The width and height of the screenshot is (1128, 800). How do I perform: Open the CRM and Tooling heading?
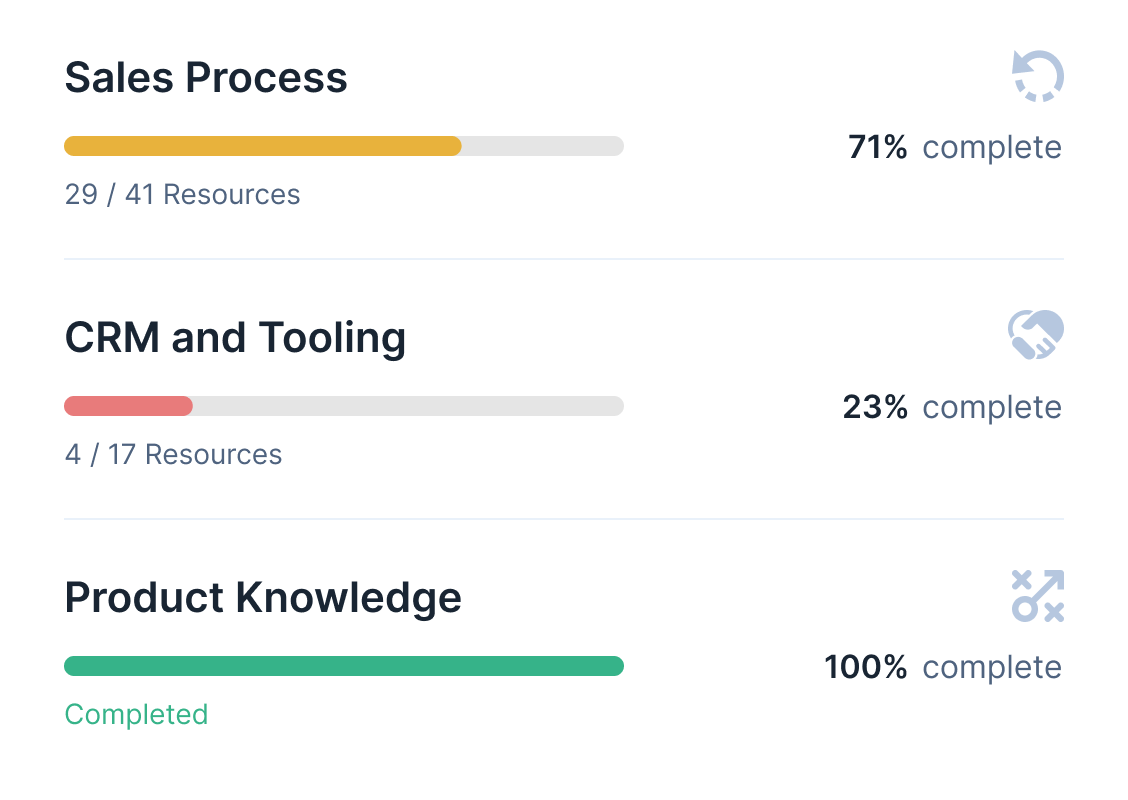[x=235, y=338]
